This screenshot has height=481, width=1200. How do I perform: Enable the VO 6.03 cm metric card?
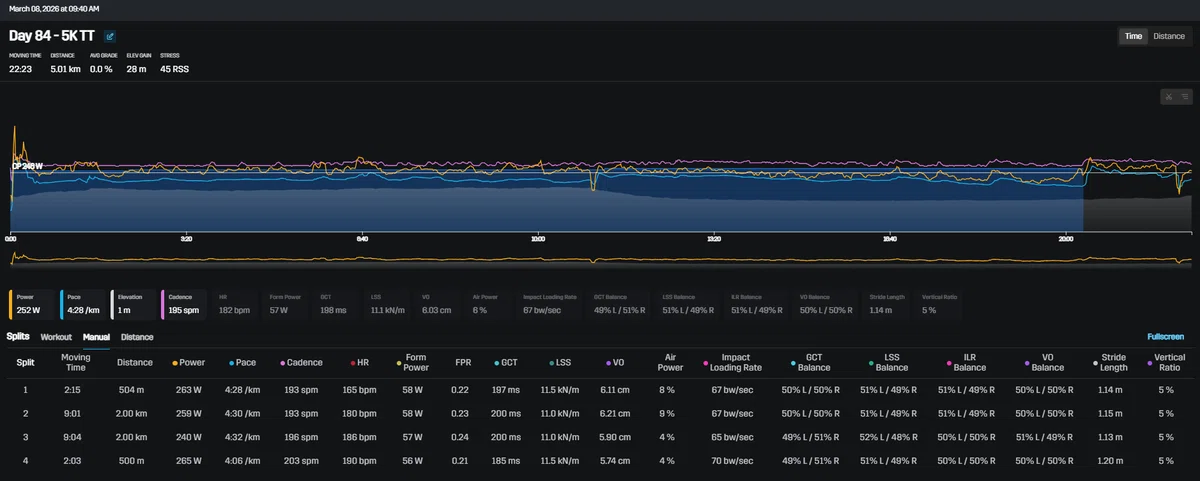tap(439, 304)
